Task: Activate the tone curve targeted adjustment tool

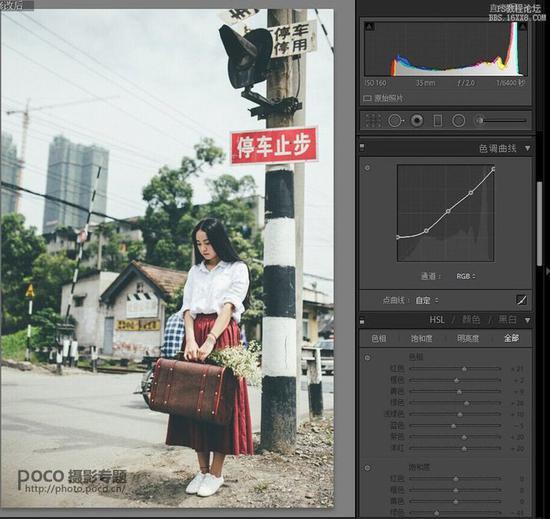Action: [367, 168]
